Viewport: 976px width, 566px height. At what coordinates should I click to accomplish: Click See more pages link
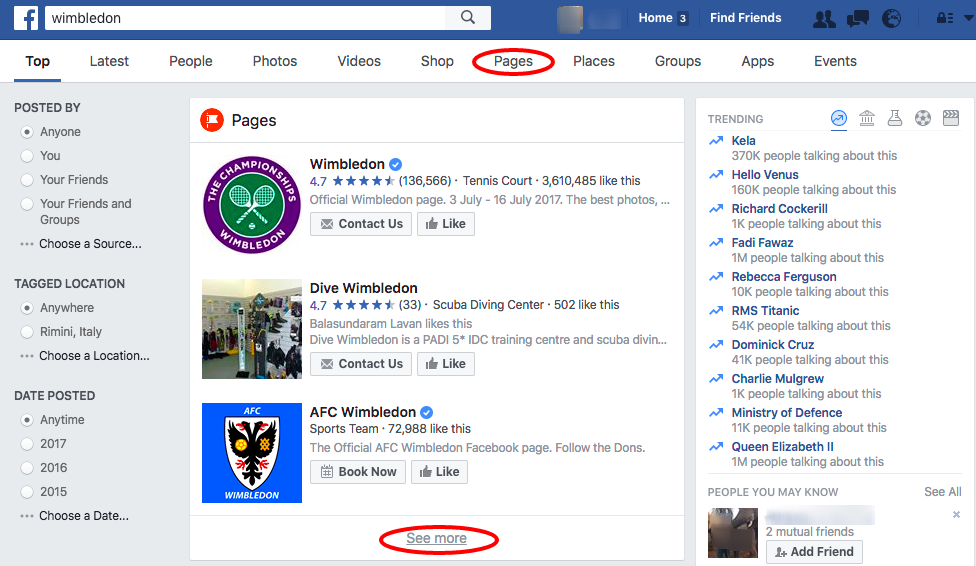coord(436,538)
